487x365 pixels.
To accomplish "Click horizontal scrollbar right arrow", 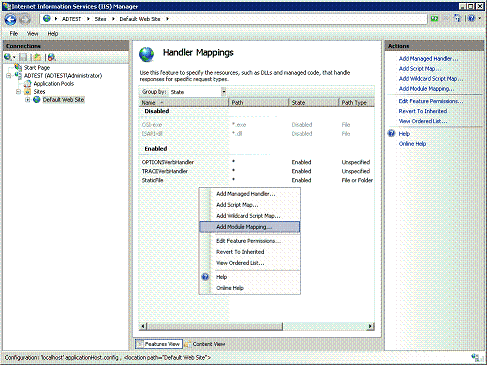I will coord(370,326).
